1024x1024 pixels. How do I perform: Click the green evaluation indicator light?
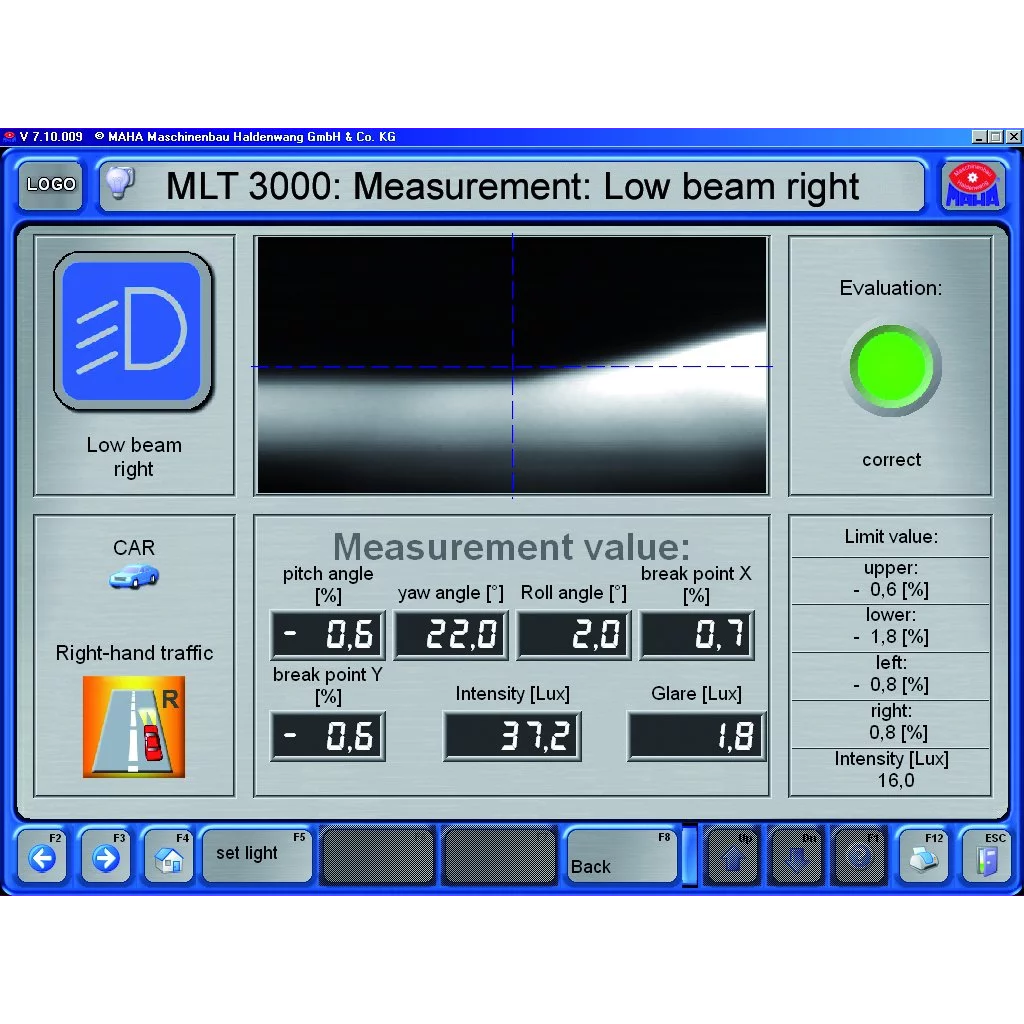click(x=891, y=368)
